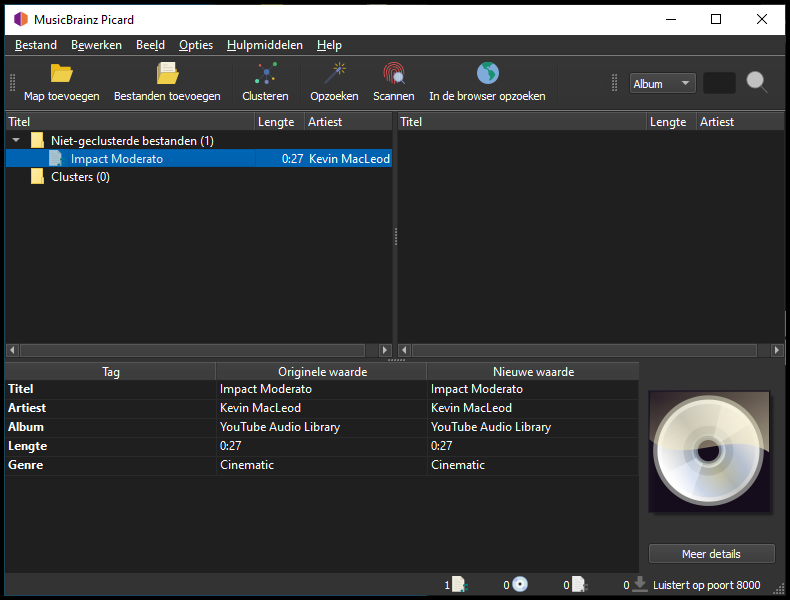Click the cover art disc thumbnail

pyautogui.click(x=709, y=451)
